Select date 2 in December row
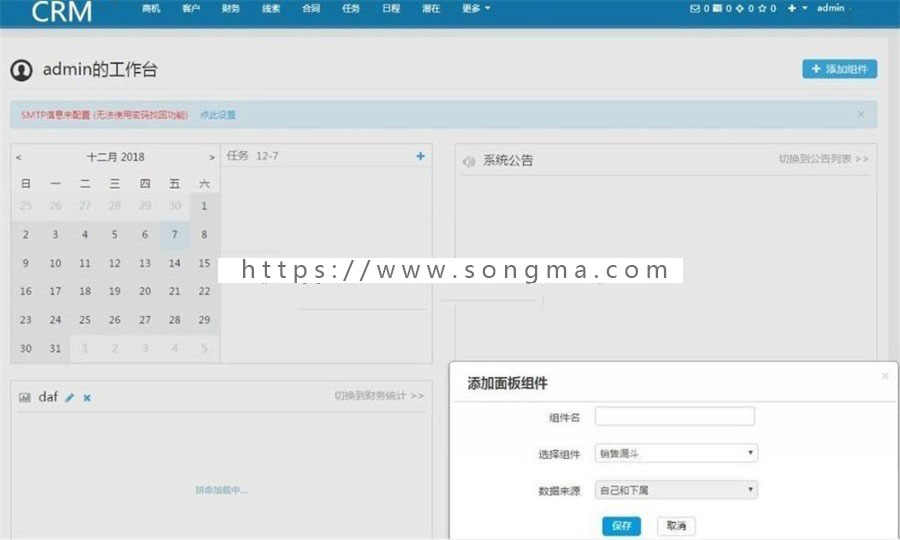Screen dimensions: 900x540 26,234
